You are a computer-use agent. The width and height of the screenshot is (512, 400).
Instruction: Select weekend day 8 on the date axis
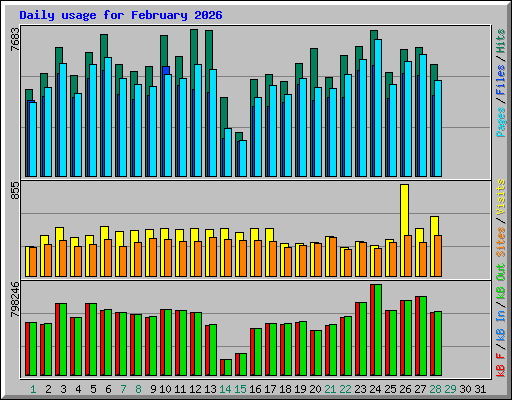(x=138, y=389)
